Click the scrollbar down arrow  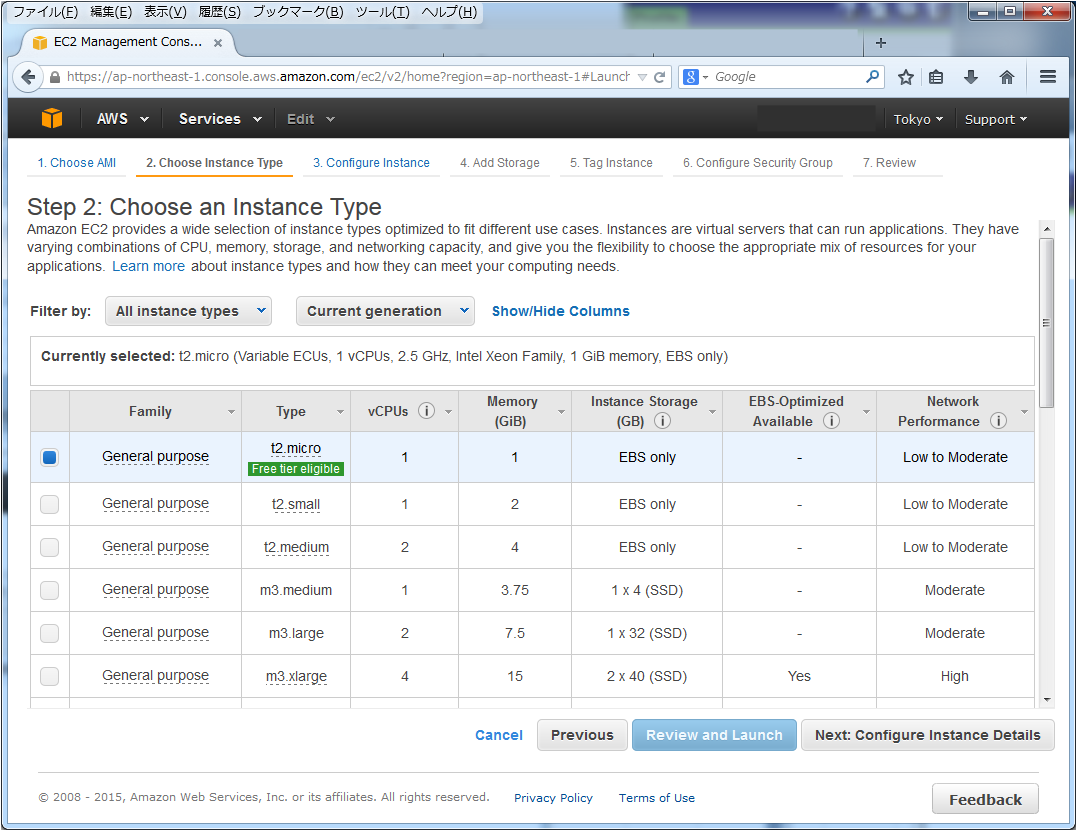point(1047,700)
